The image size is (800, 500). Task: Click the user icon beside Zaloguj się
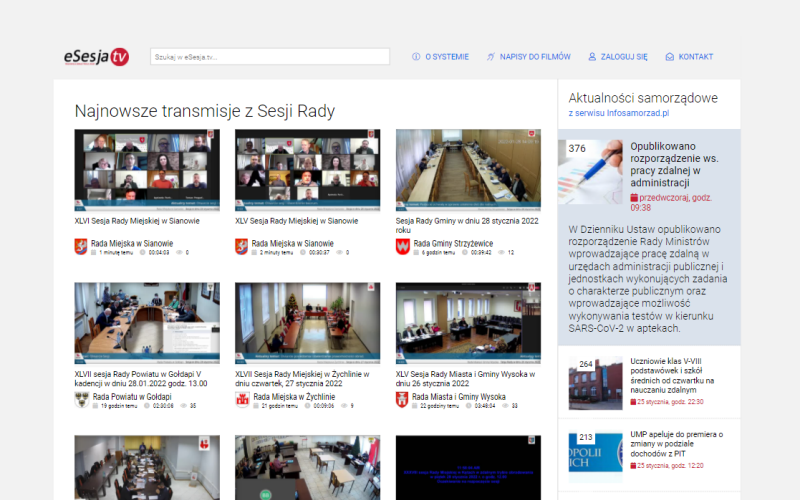pyautogui.click(x=592, y=57)
